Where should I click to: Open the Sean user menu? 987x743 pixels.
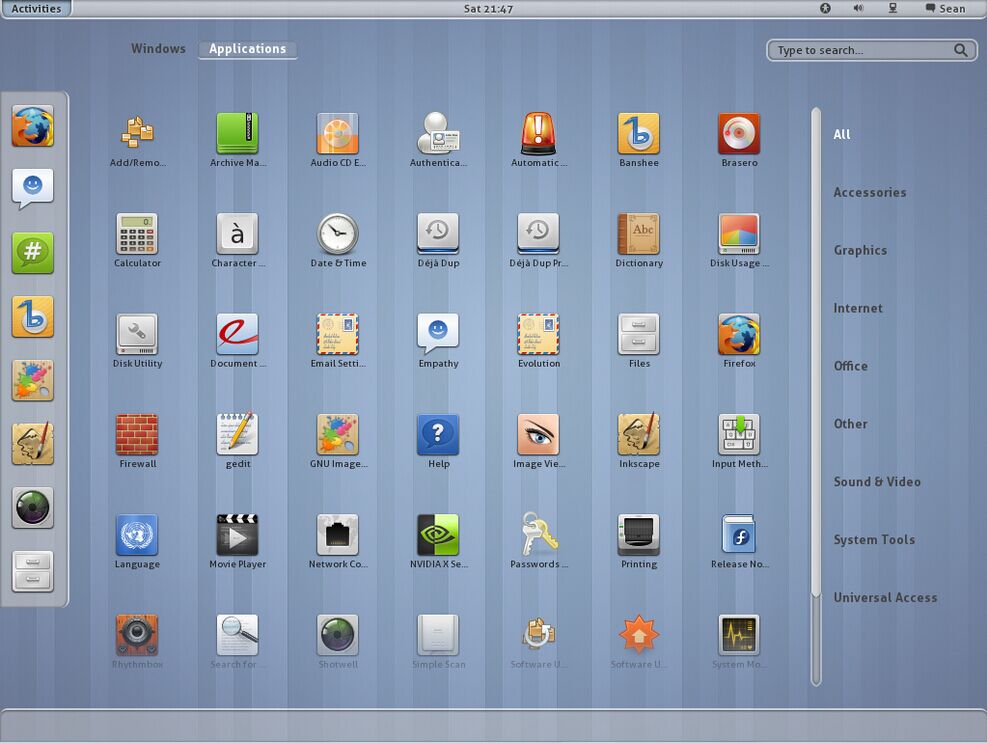click(945, 9)
